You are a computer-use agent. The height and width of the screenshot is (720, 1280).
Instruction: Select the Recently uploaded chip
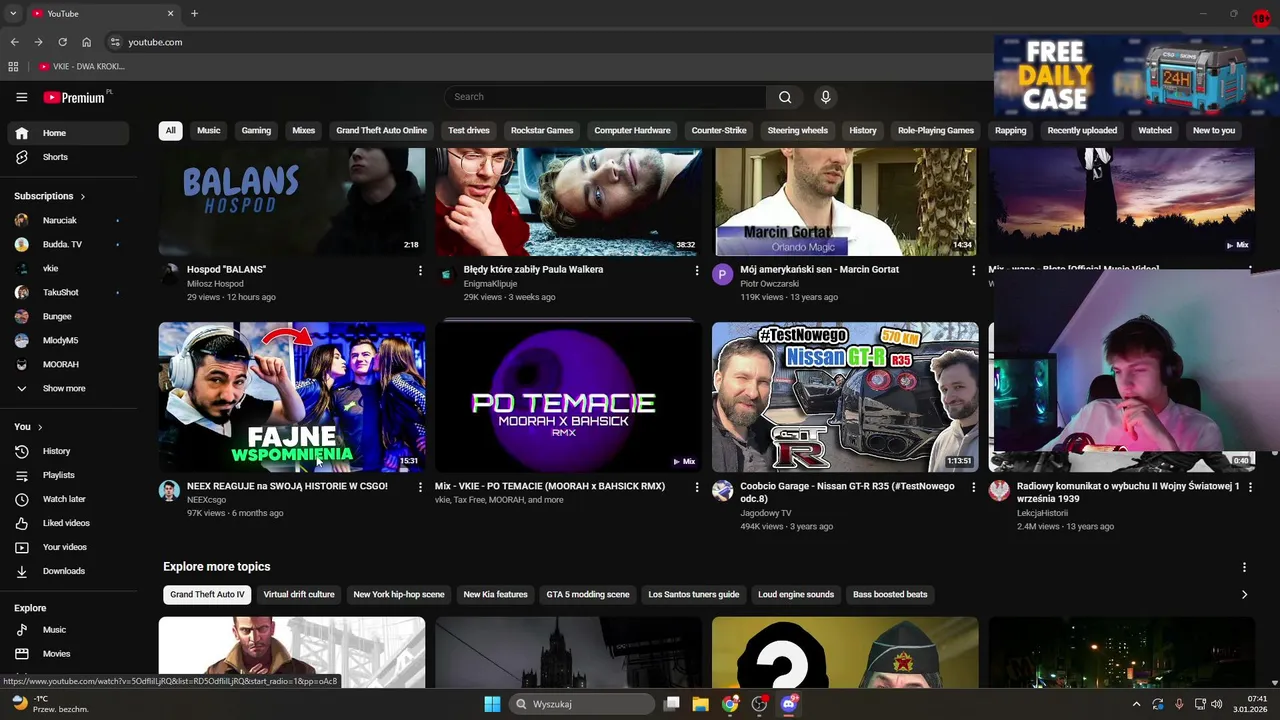[1082, 131]
